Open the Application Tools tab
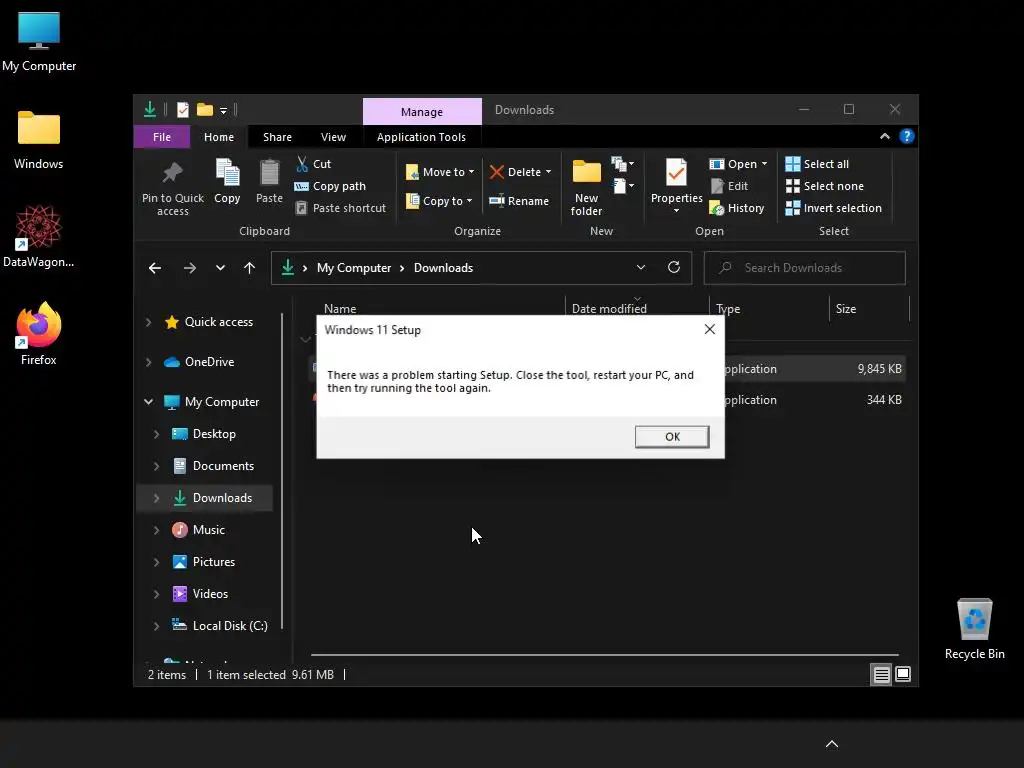This screenshot has height=768, width=1024. pos(421,137)
